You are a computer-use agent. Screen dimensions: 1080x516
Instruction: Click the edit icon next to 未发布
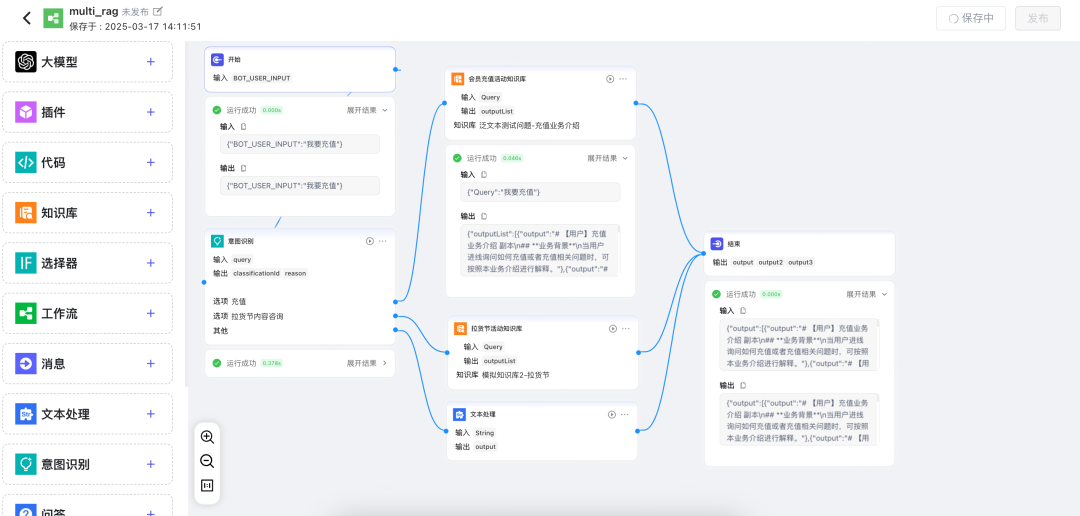(x=158, y=11)
